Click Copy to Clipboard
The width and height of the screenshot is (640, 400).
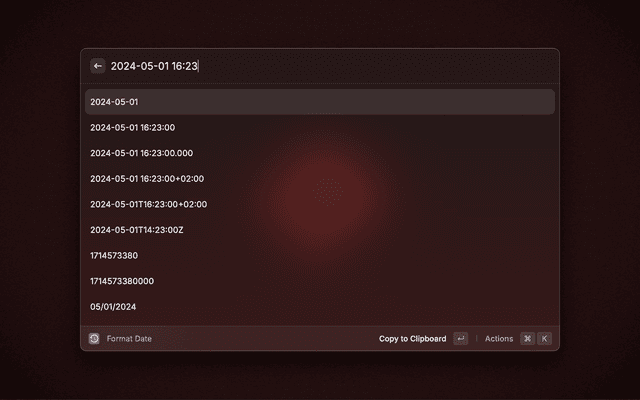[412, 339]
